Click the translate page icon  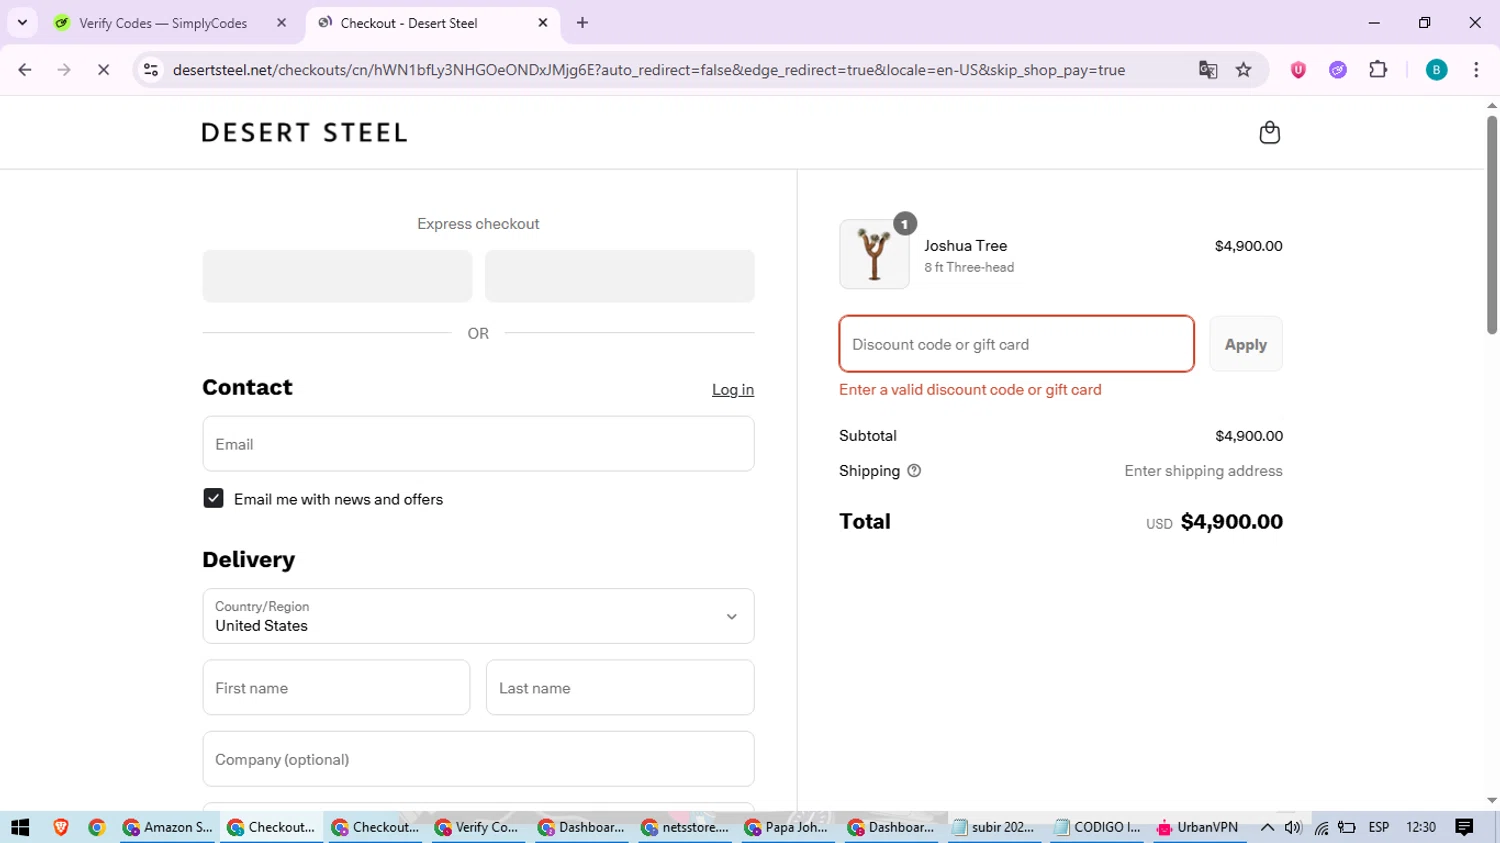click(1208, 70)
